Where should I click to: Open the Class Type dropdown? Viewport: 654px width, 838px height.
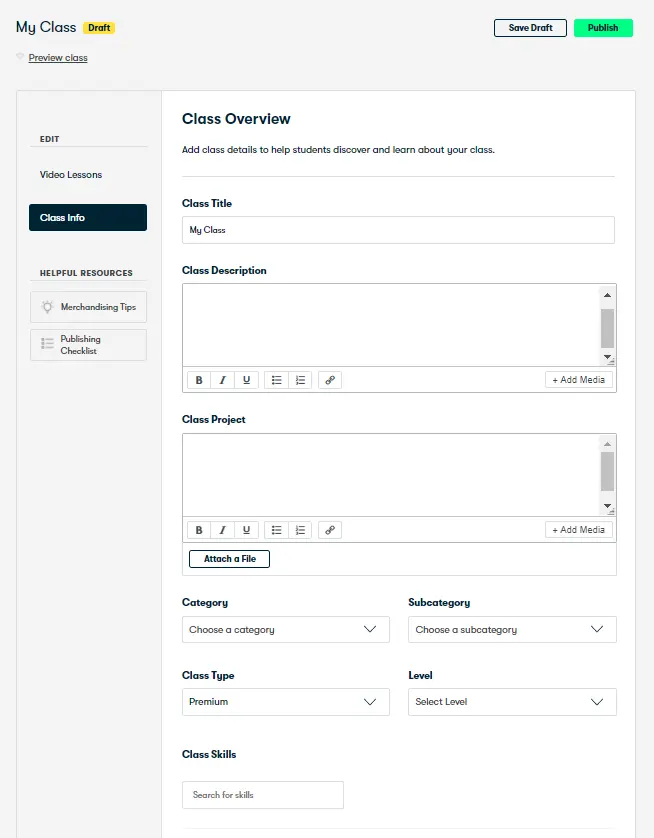point(285,702)
